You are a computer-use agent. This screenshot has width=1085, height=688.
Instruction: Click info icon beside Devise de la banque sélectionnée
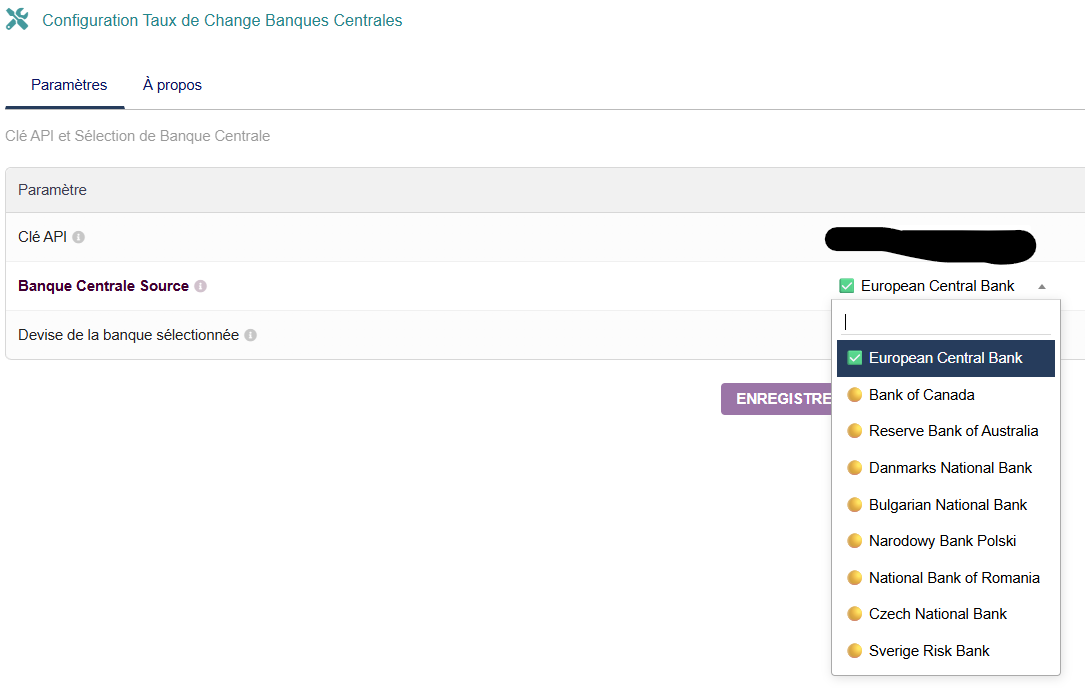pos(251,335)
